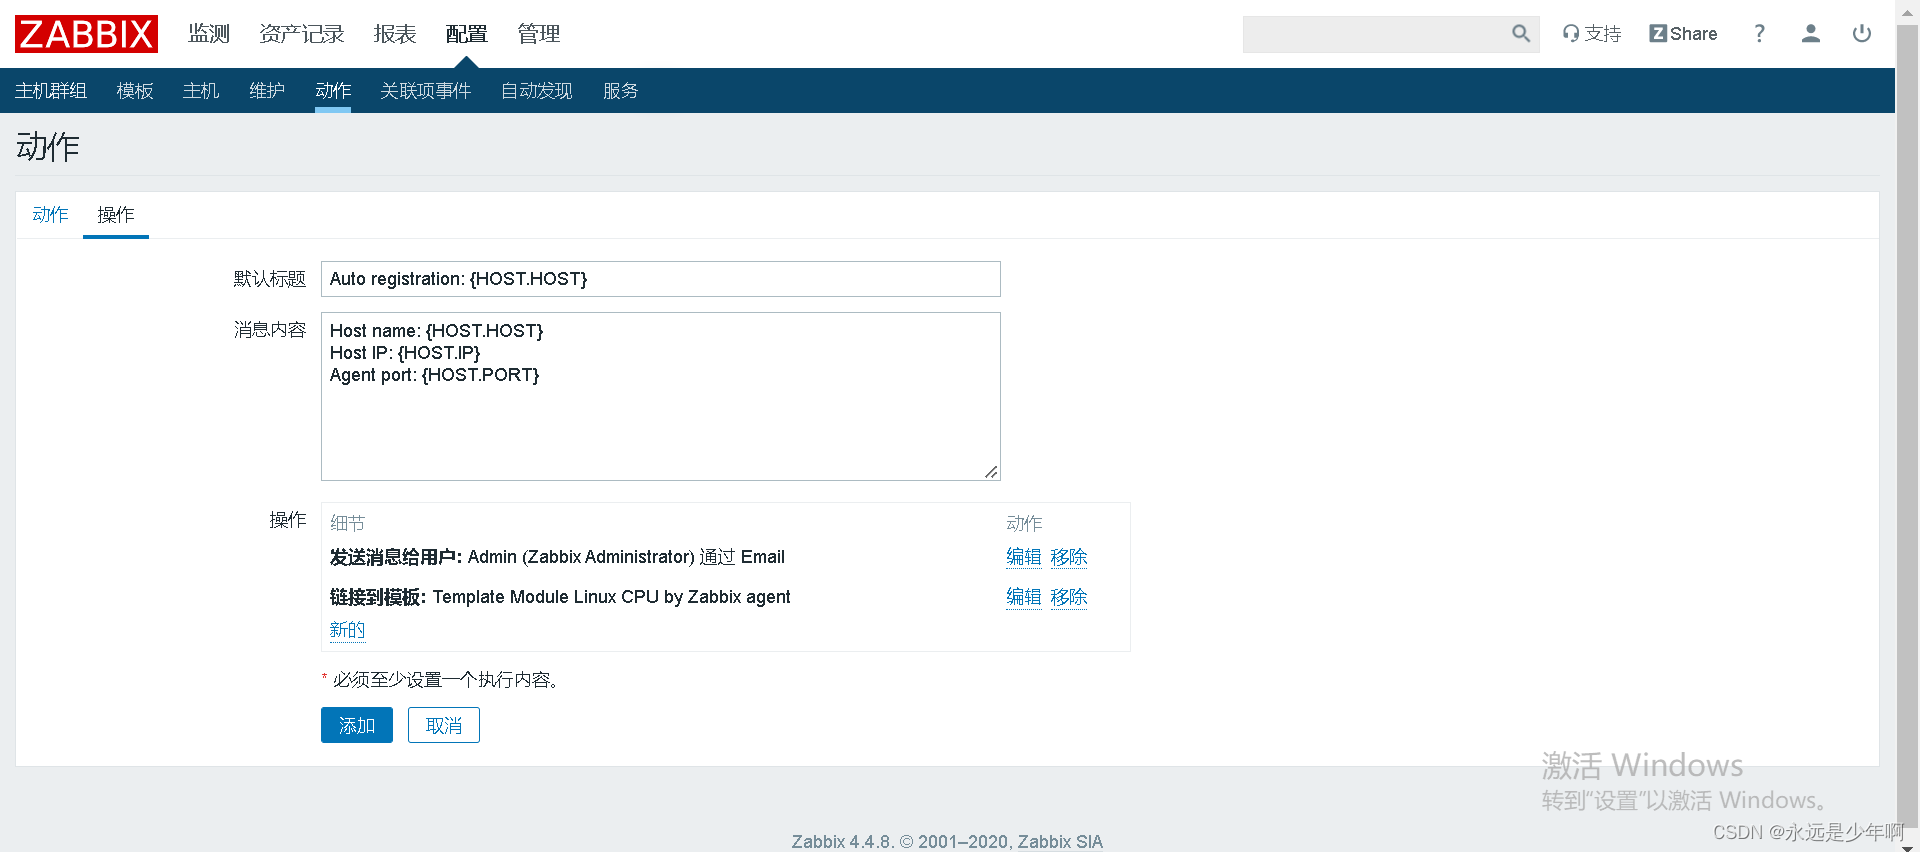Click the 动作 column header in operations table
This screenshot has width=1920, height=852.
1024,523
